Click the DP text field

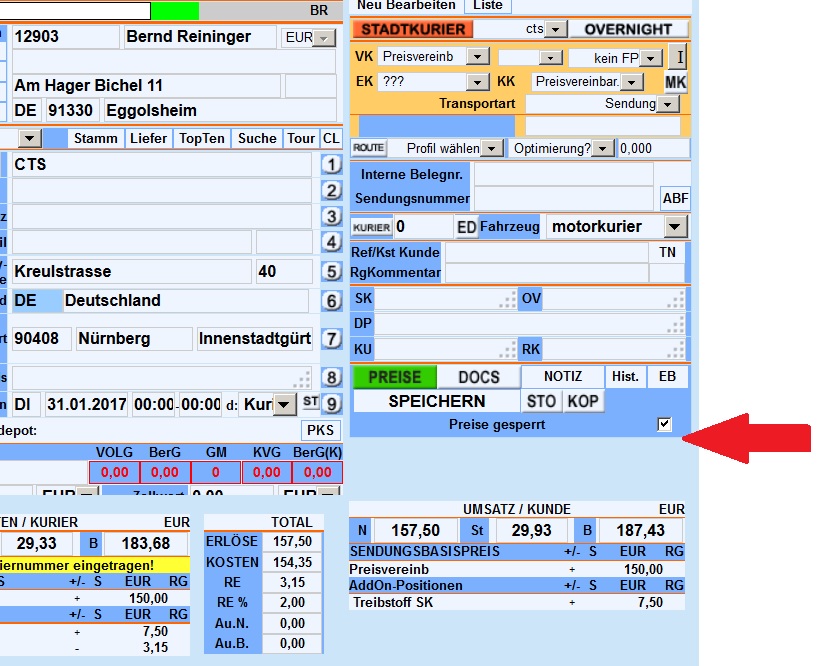[x=529, y=324]
